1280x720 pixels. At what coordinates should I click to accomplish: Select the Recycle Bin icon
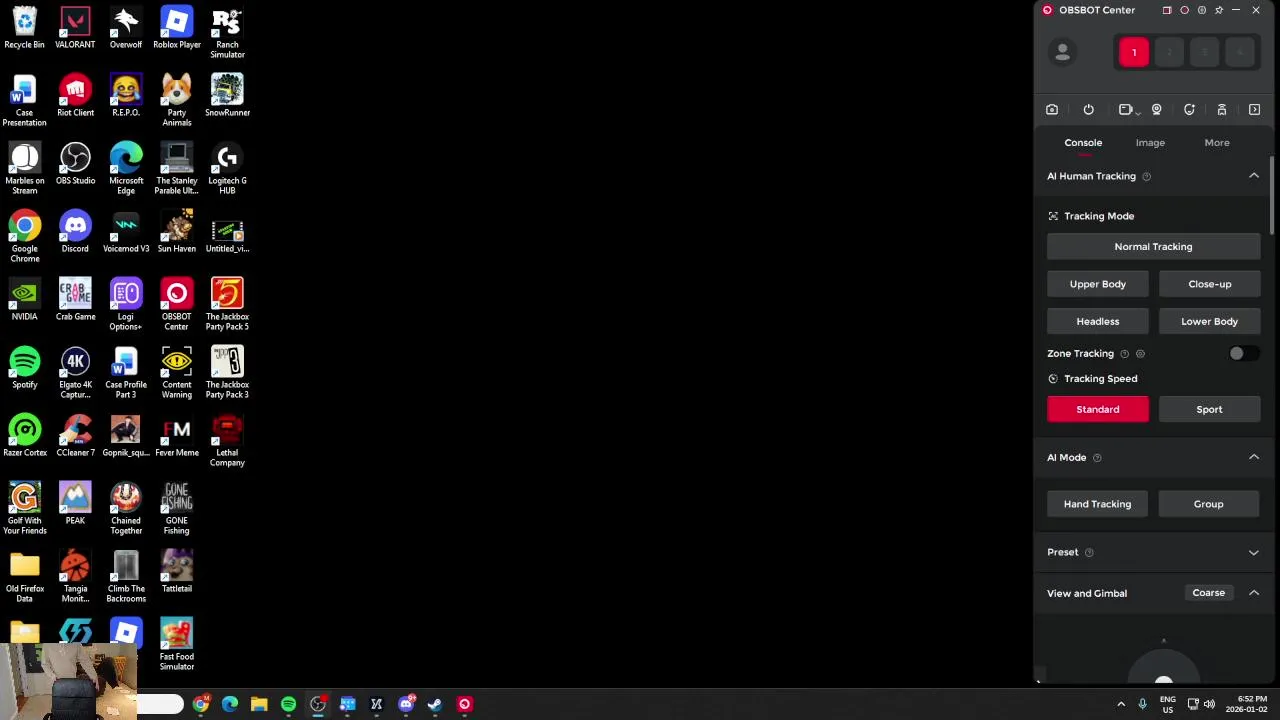pos(24,28)
